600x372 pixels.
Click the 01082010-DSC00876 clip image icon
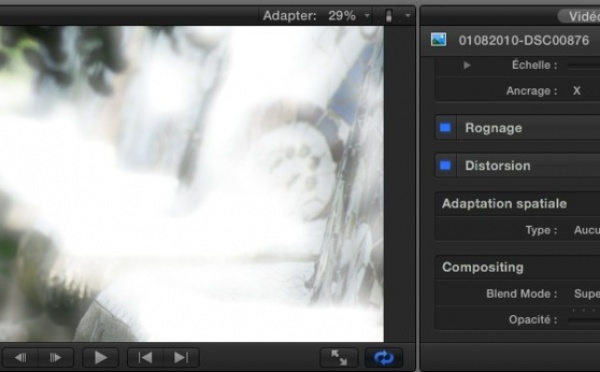[439, 39]
